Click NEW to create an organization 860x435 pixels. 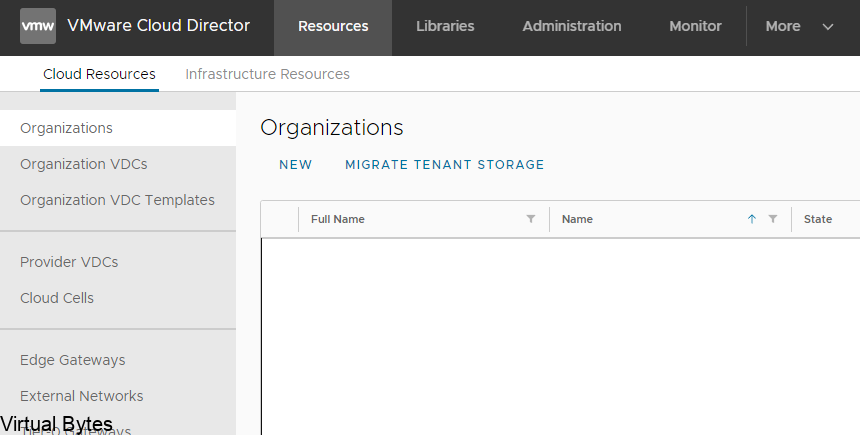pyautogui.click(x=295, y=165)
